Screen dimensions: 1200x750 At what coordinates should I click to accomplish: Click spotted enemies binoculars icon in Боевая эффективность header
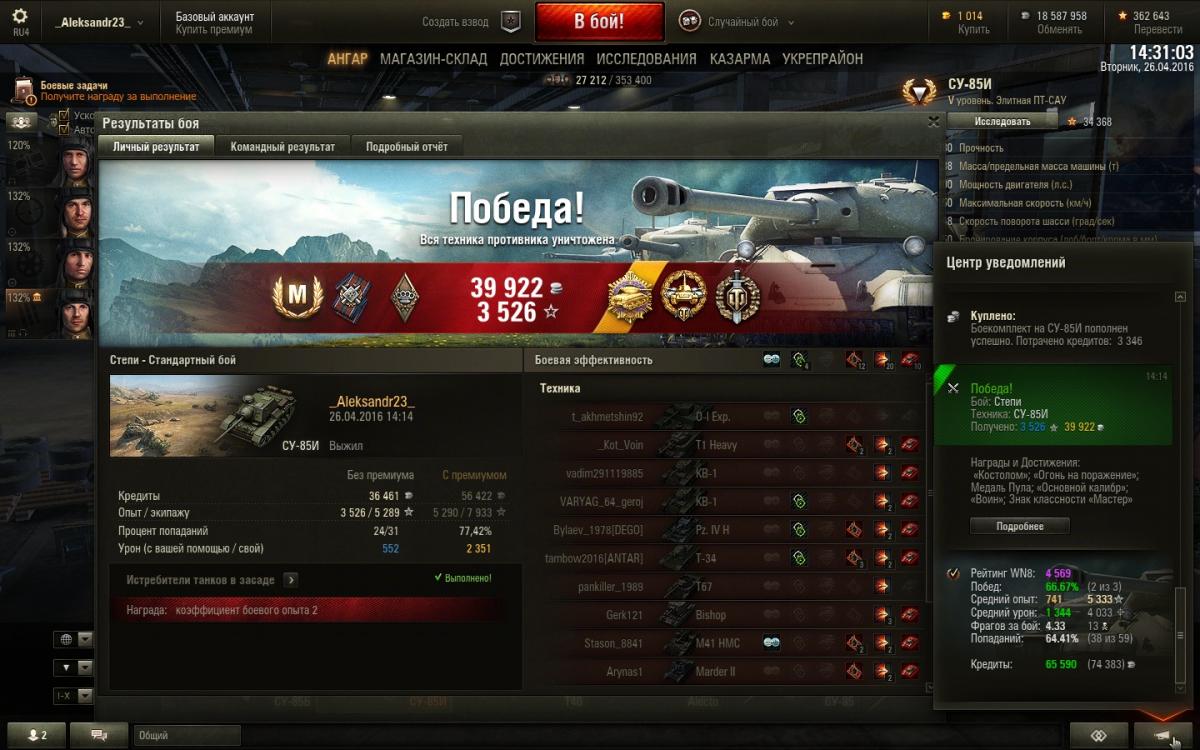[771, 360]
